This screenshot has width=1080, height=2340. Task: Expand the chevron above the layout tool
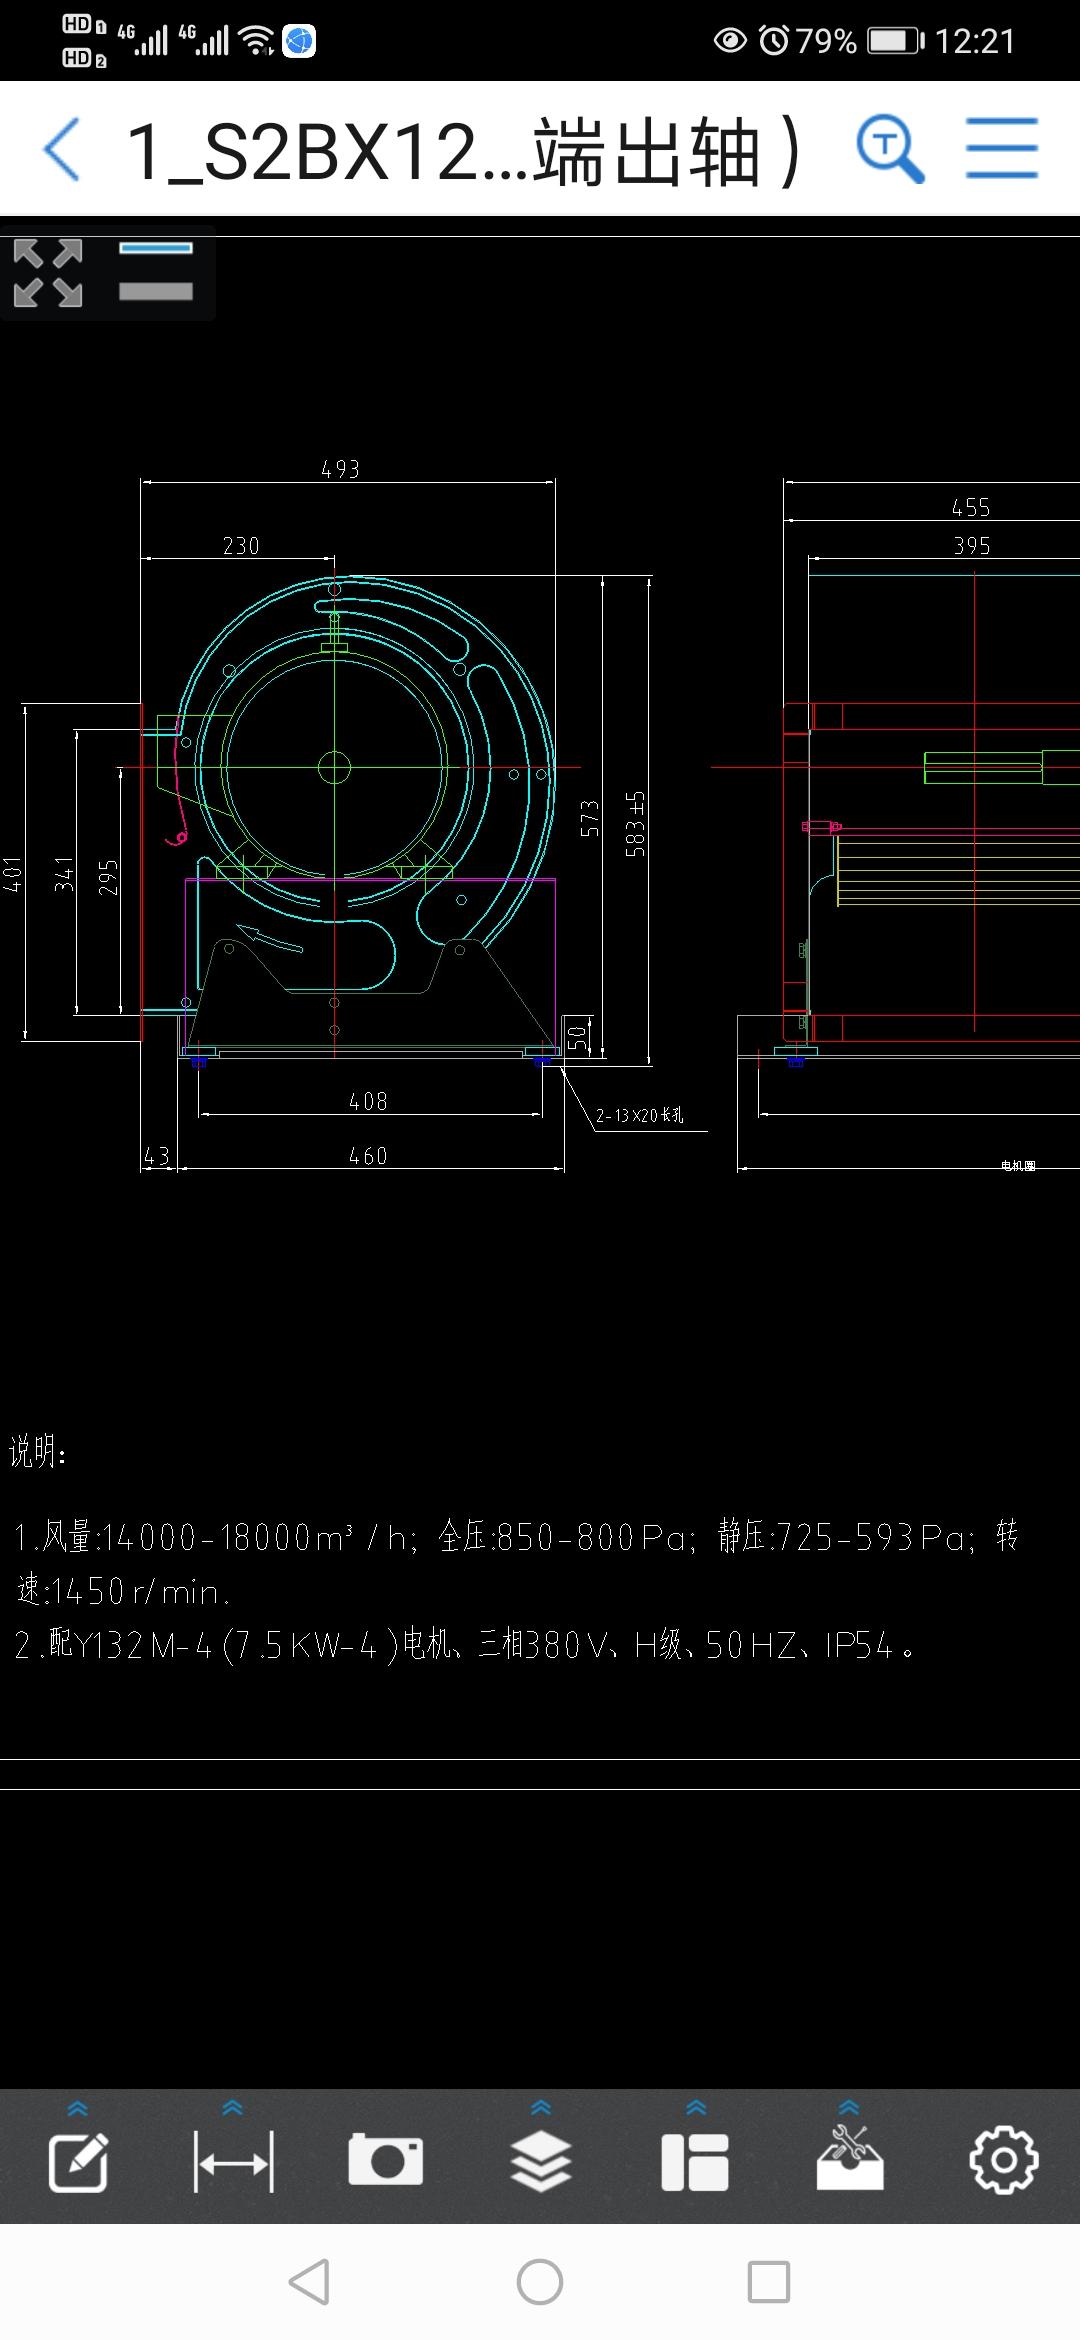[696, 2108]
